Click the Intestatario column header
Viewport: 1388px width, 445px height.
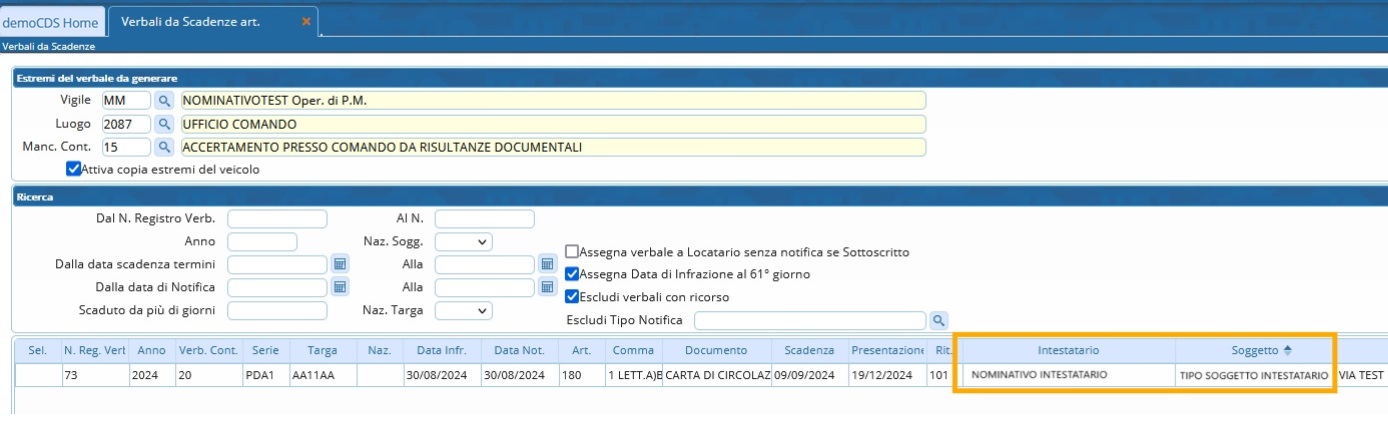1068,351
